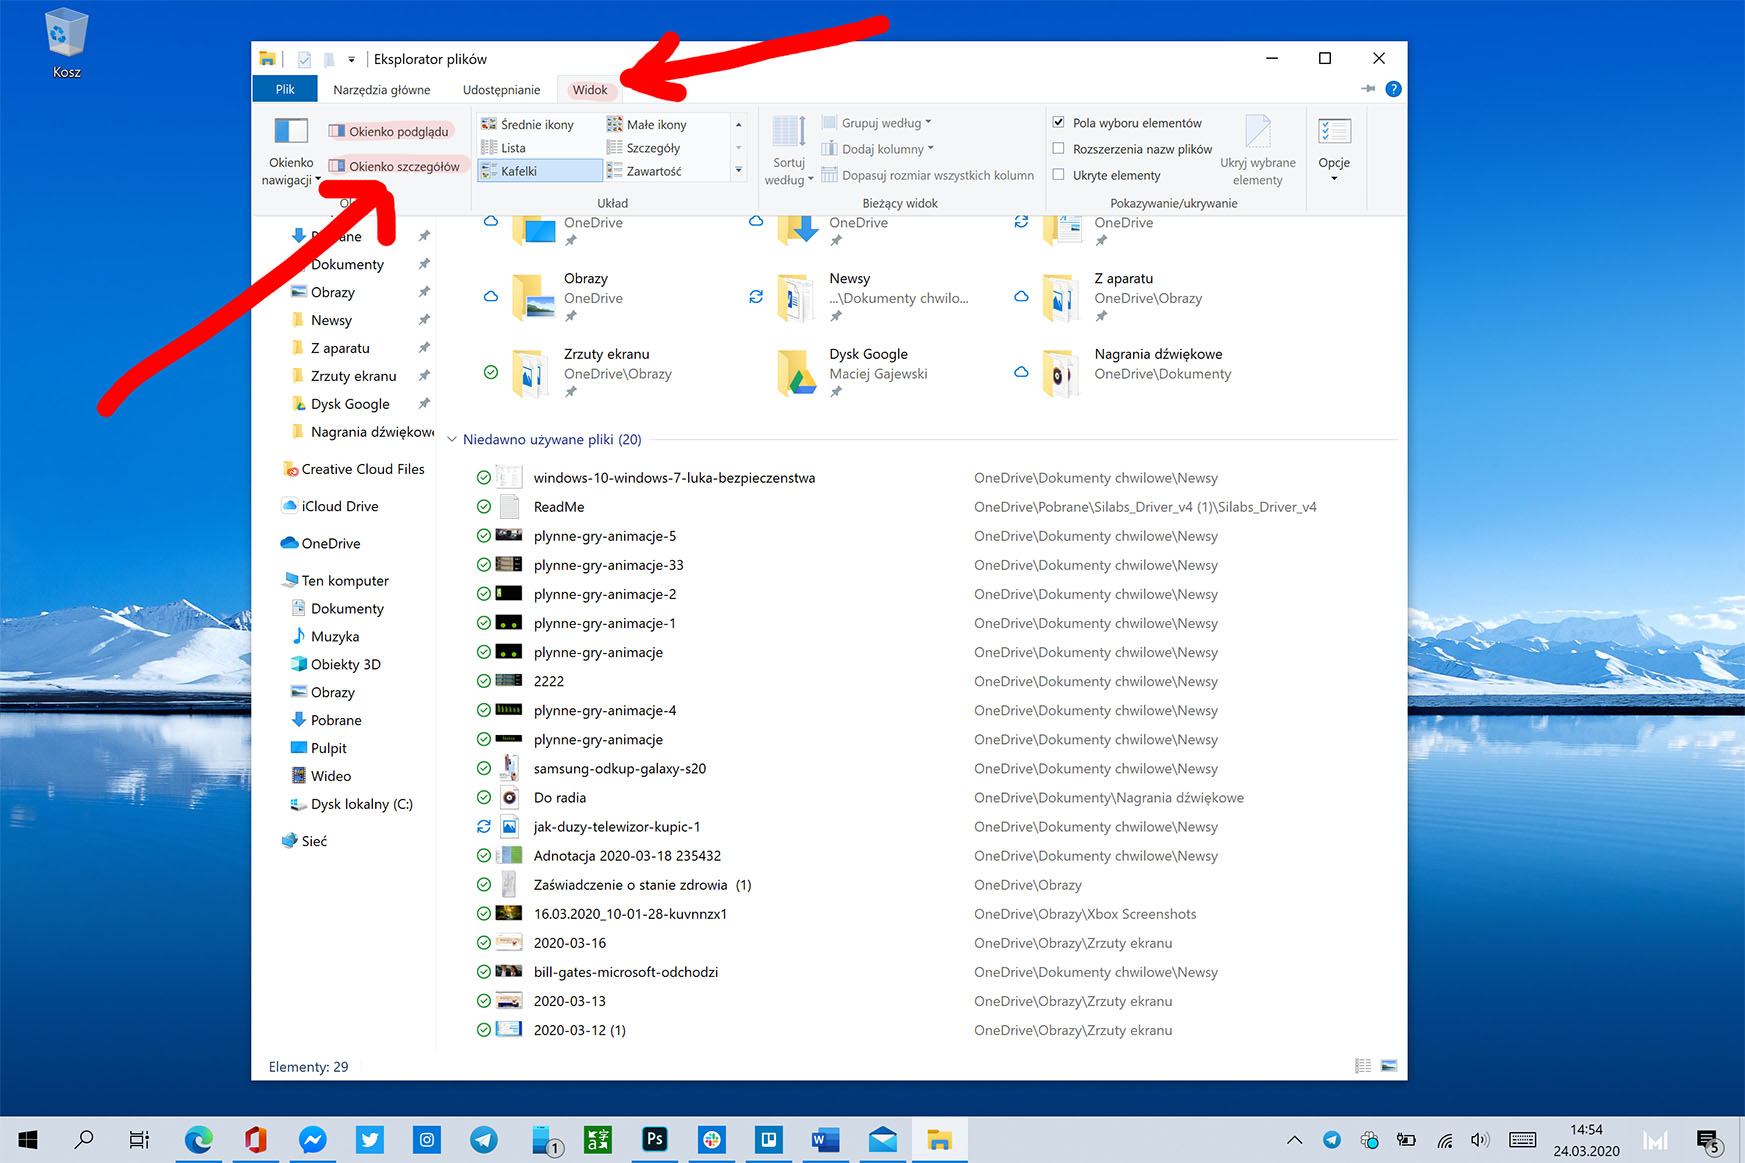Select Dokumenty in Quick access sidebar
The width and height of the screenshot is (1745, 1163).
[347, 264]
